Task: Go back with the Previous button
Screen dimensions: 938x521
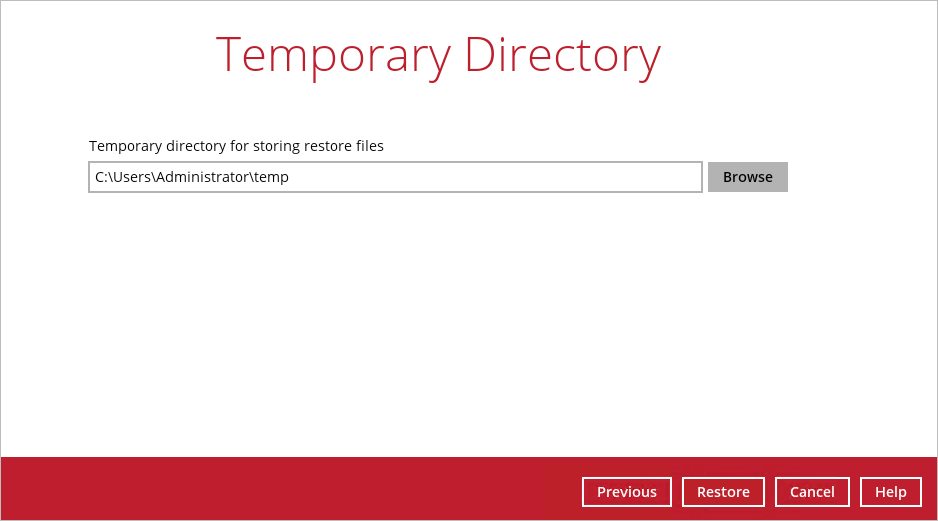Action: click(x=626, y=492)
